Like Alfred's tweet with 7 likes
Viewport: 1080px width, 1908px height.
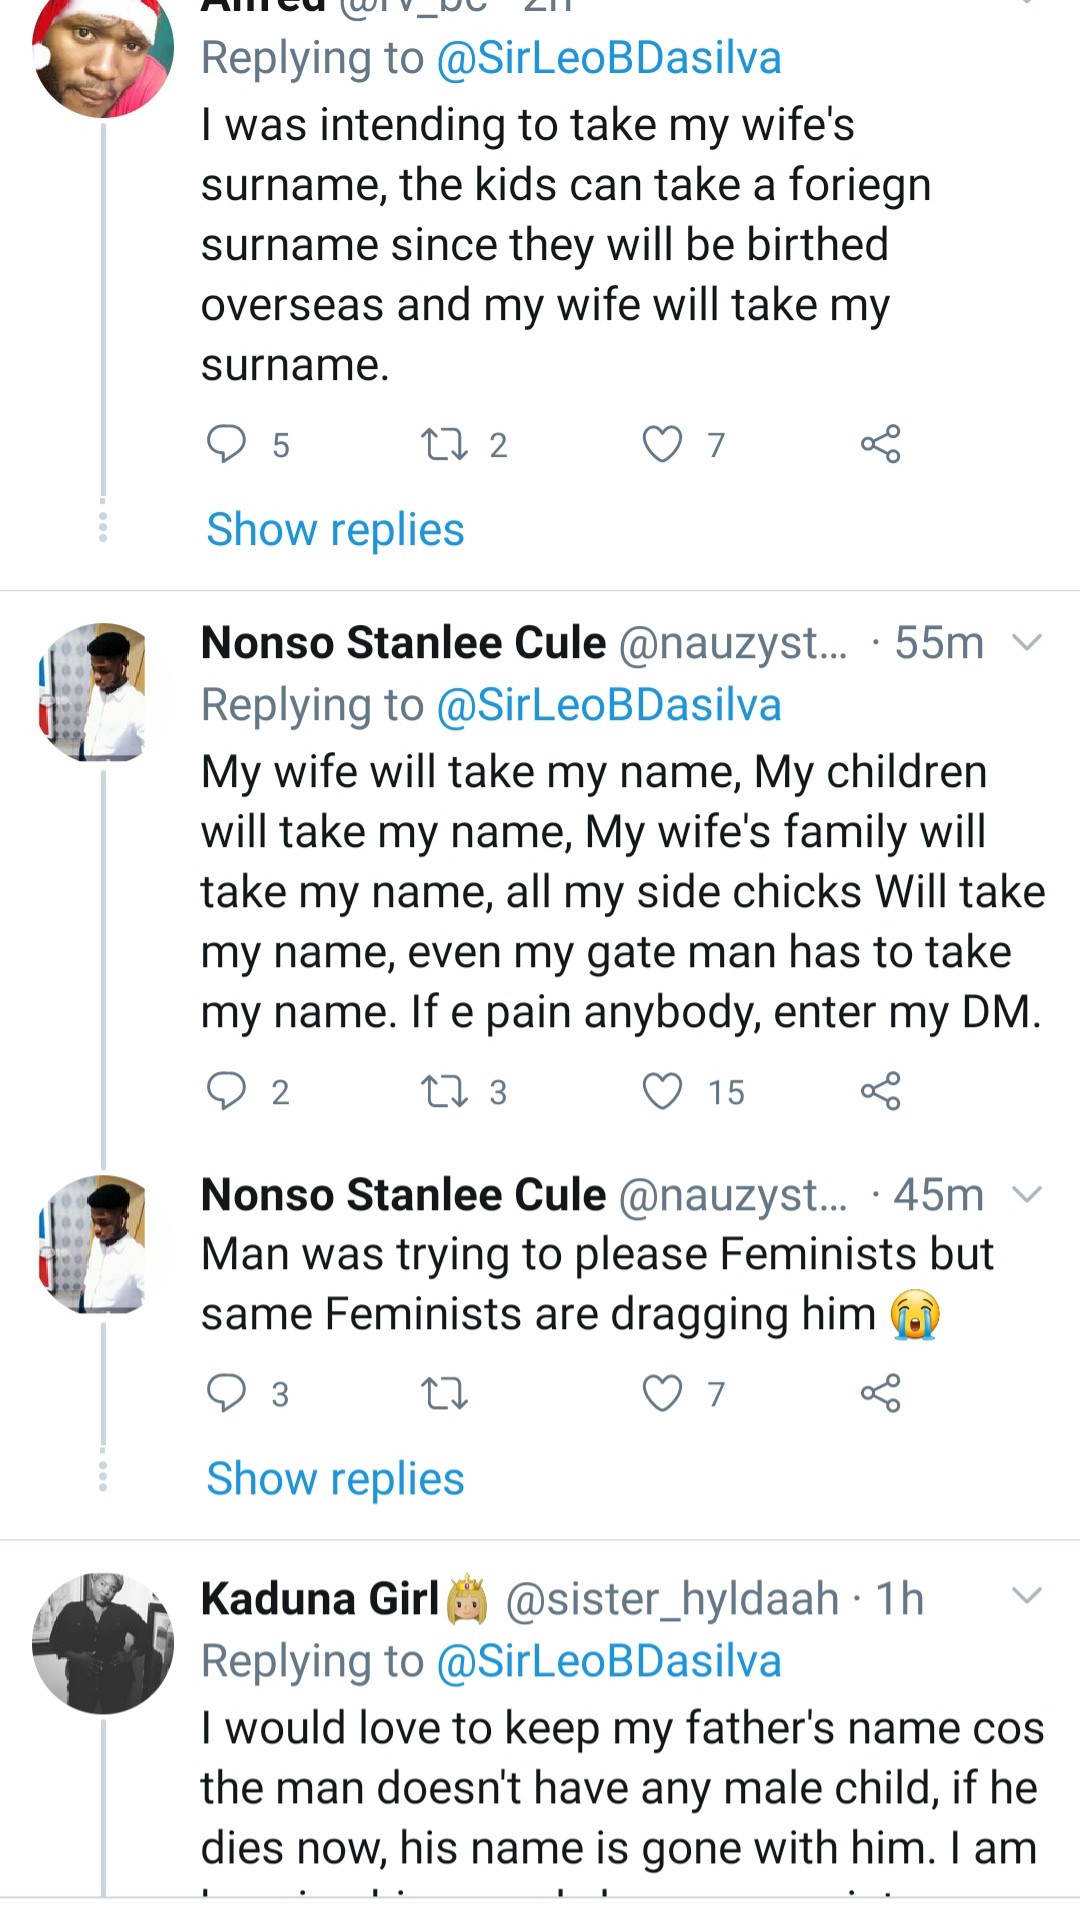662,443
